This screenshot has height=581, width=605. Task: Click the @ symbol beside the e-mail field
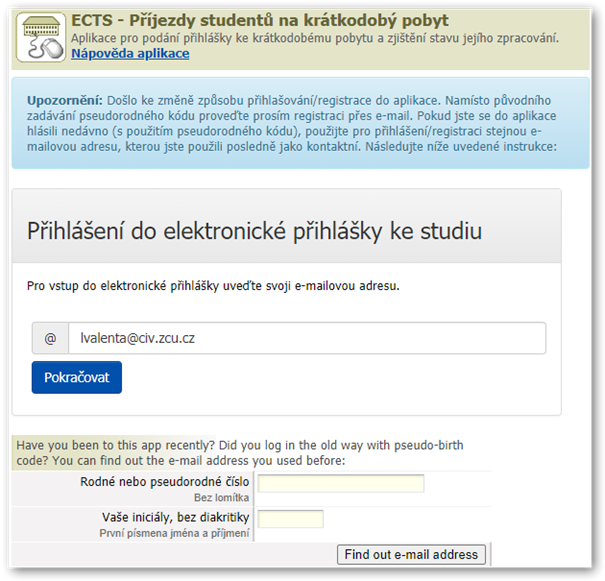tap(50, 338)
